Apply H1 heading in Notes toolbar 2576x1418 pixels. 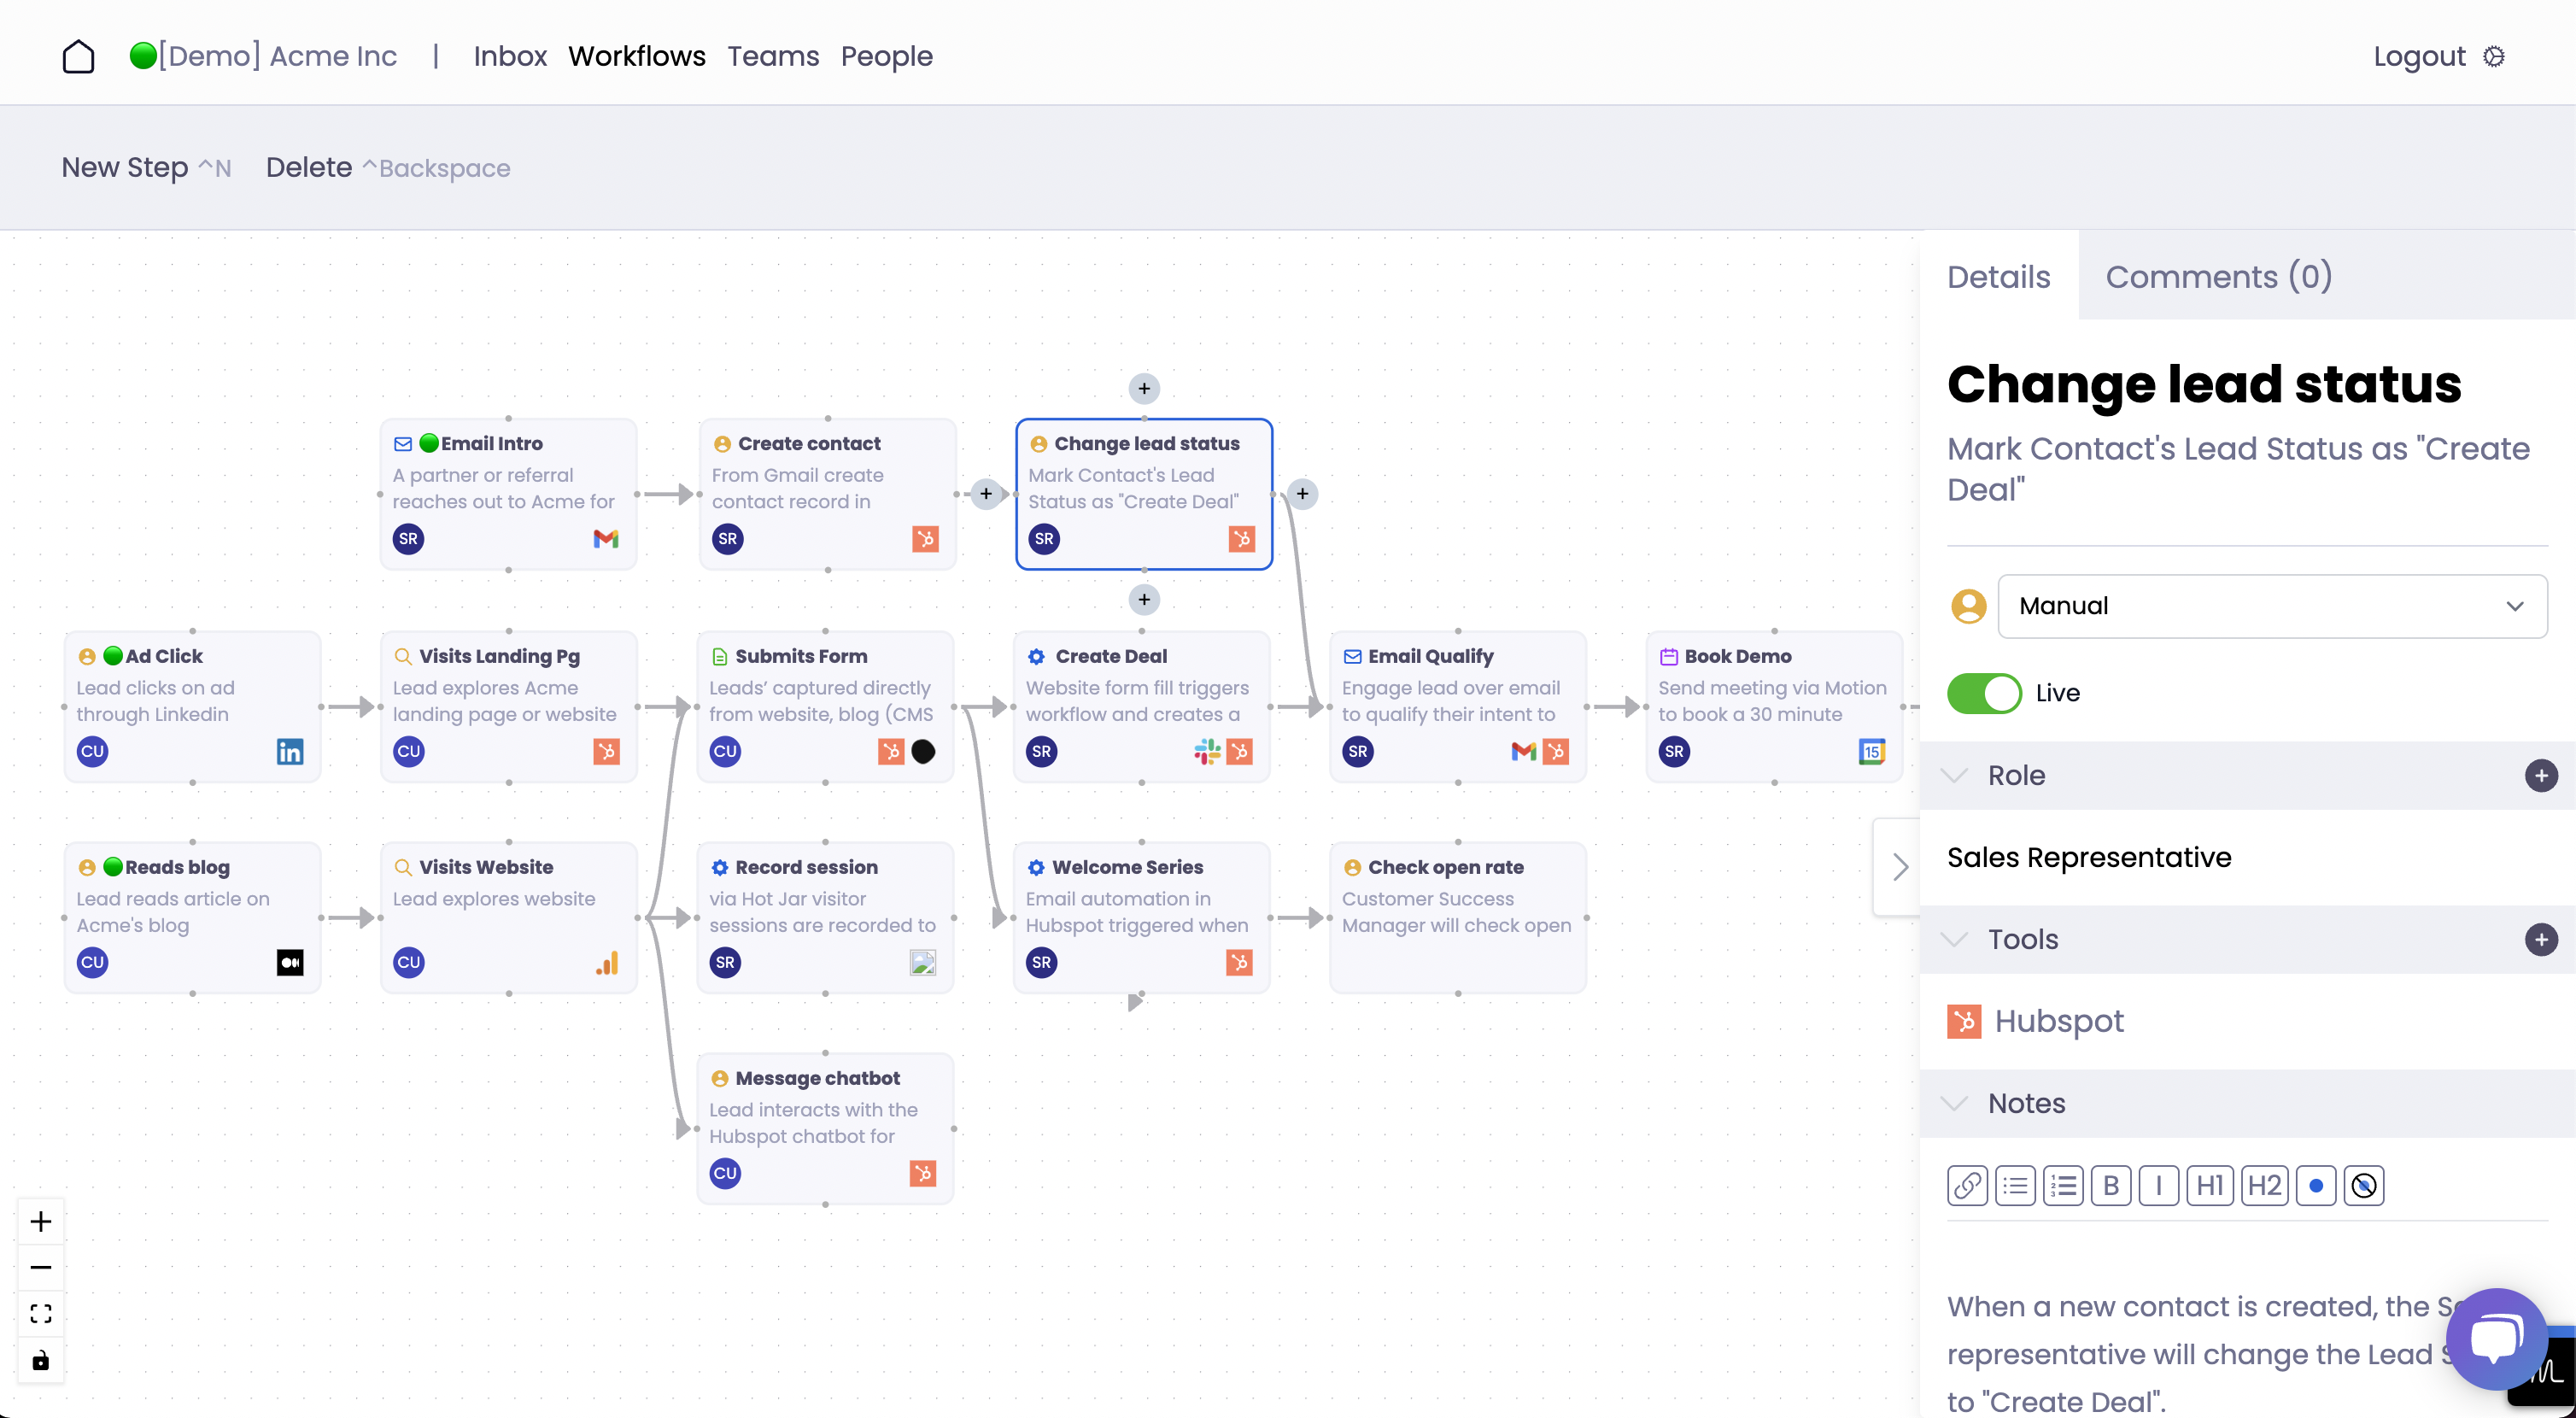pos(2210,1185)
